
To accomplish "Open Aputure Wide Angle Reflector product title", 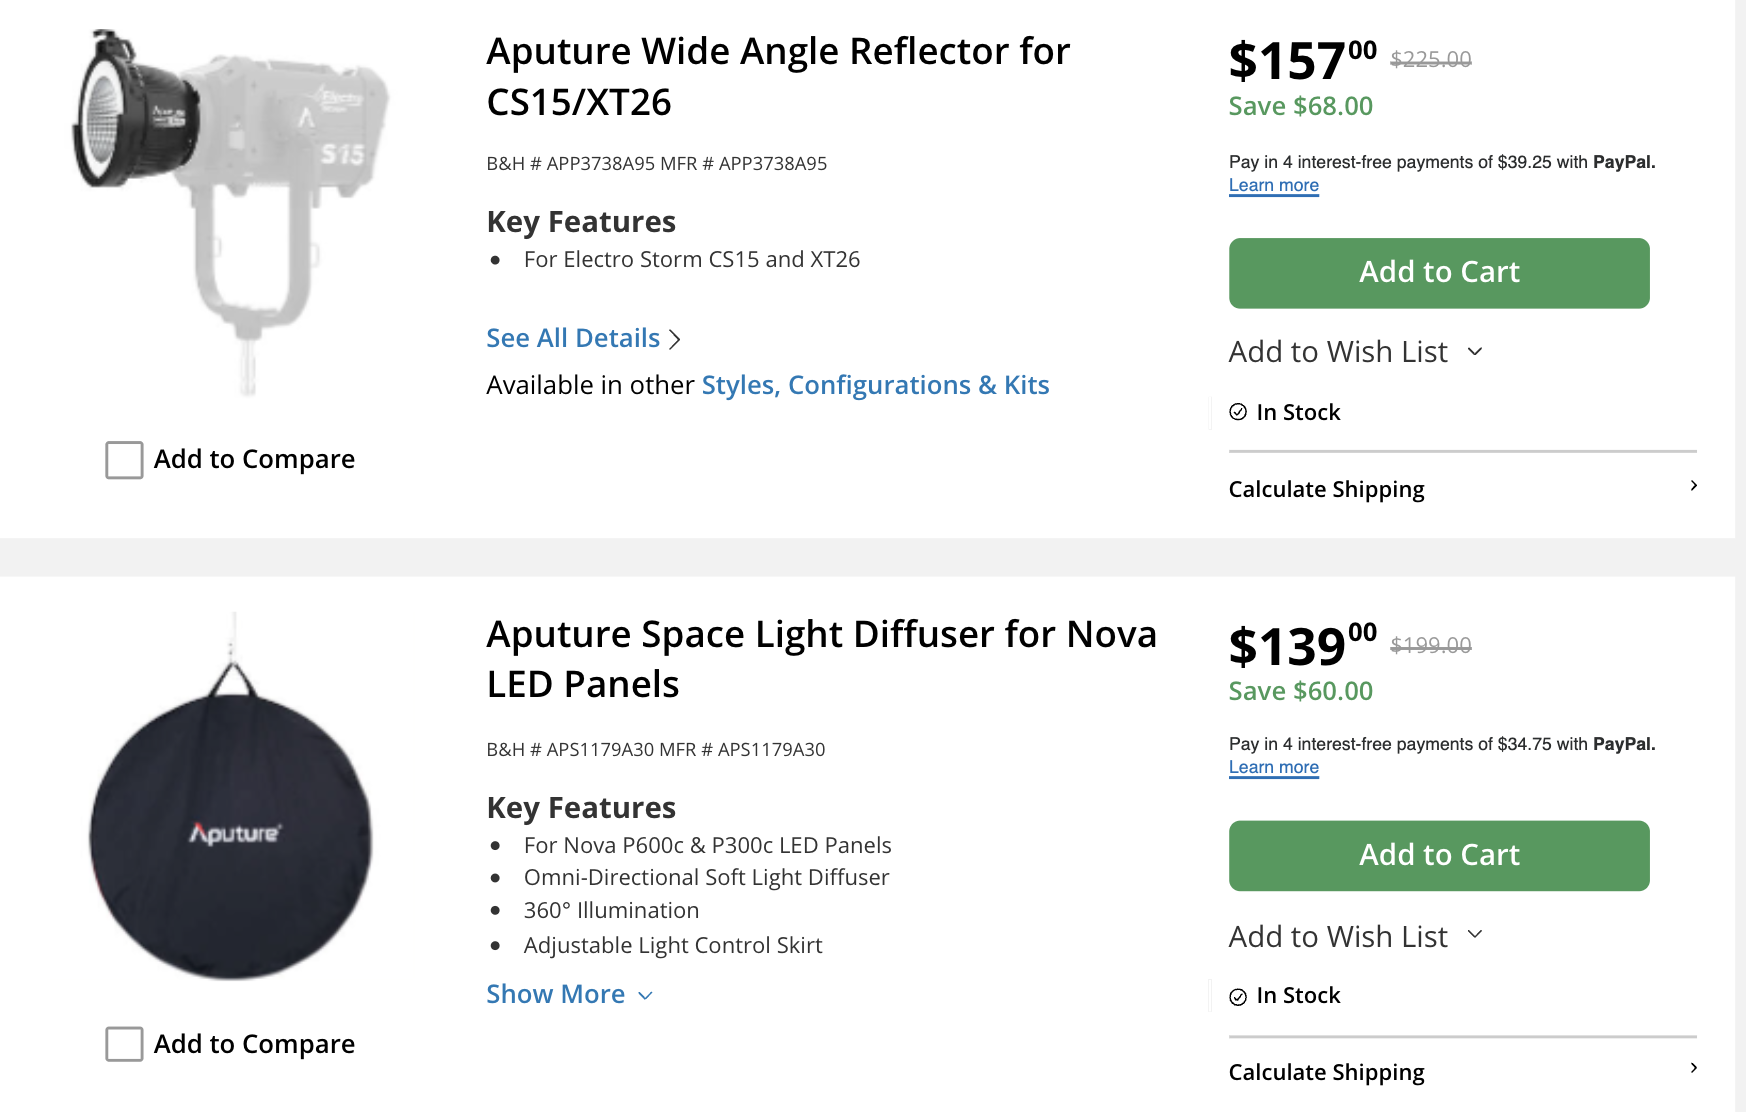I will tap(777, 77).
